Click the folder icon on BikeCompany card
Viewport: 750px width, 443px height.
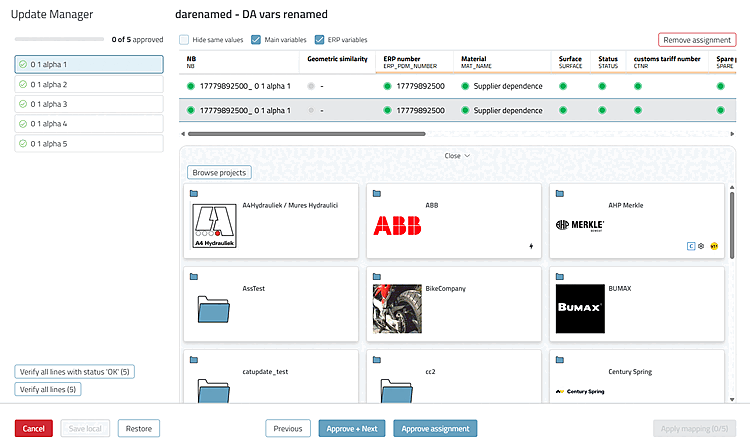(377, 277)
